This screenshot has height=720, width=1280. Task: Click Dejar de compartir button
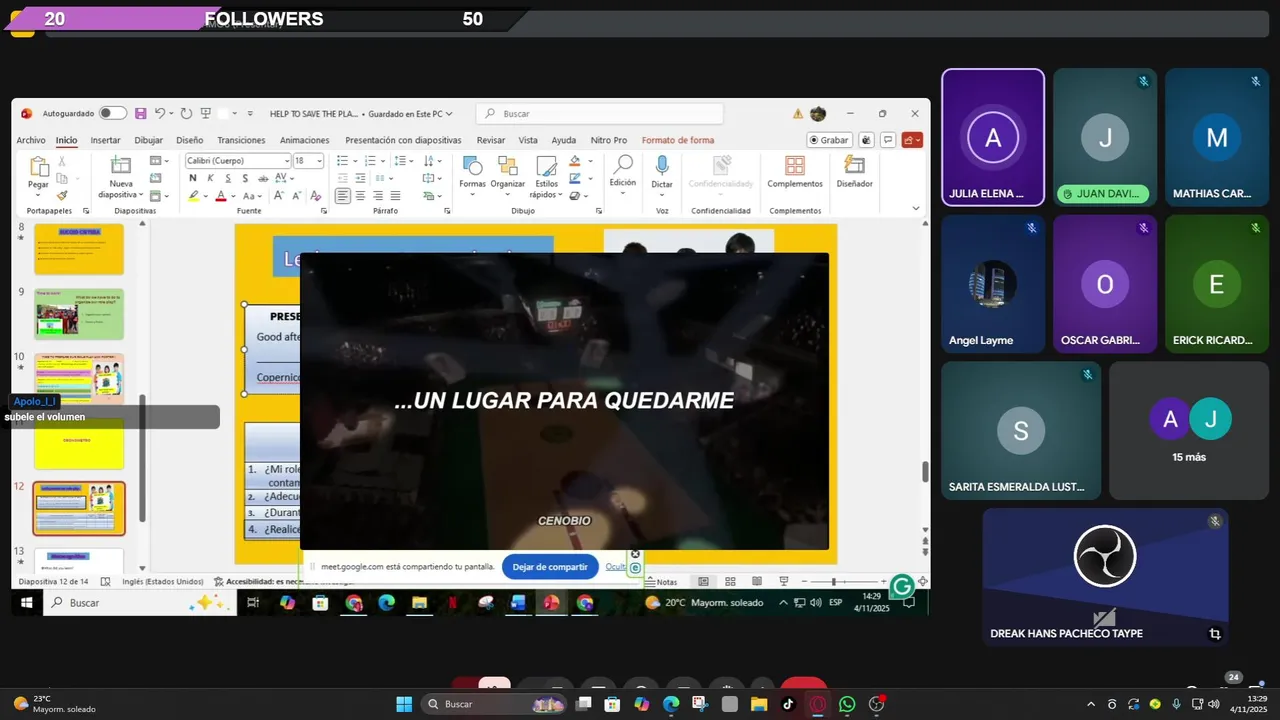tap(550, 567)
